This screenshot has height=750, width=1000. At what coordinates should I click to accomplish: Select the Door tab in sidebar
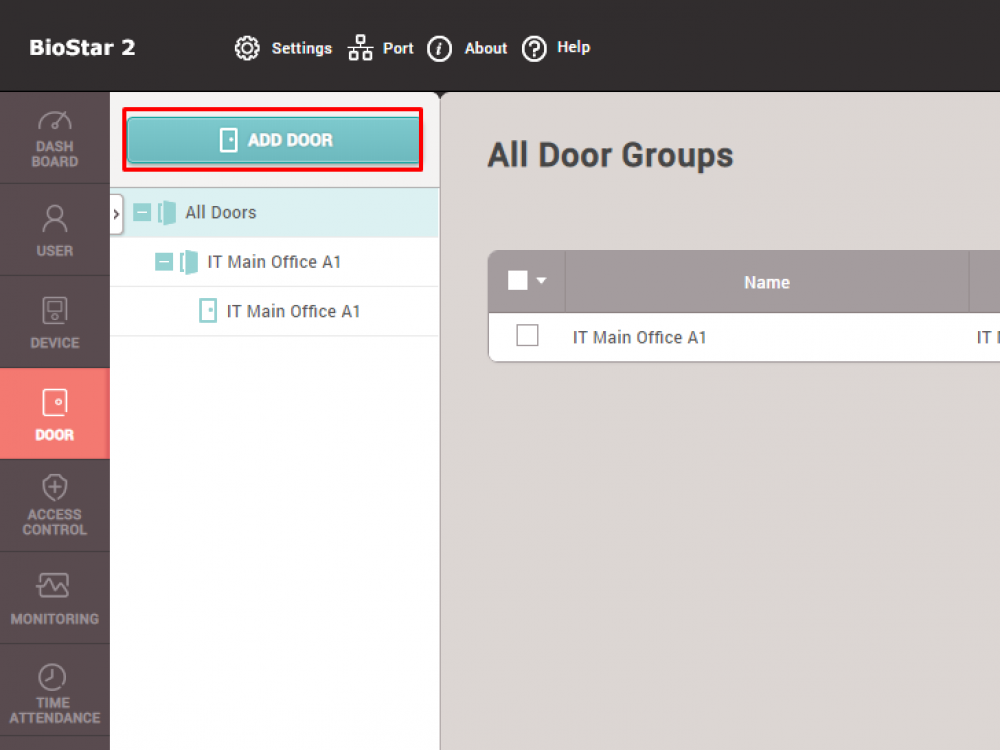[54, 414]
